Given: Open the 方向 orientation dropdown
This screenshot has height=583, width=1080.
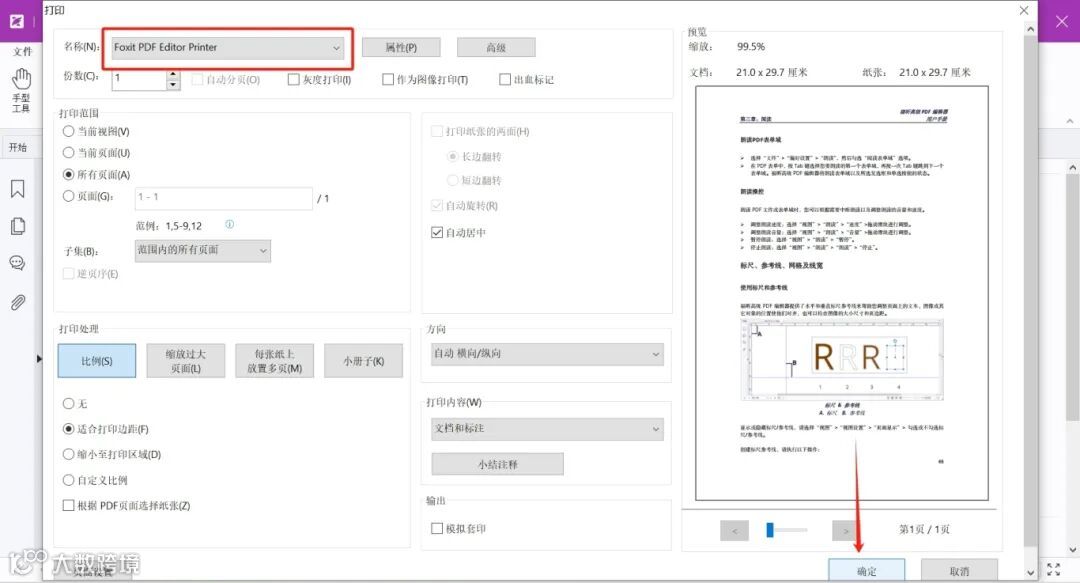Looking at the screenshot, I should point(548,354).
